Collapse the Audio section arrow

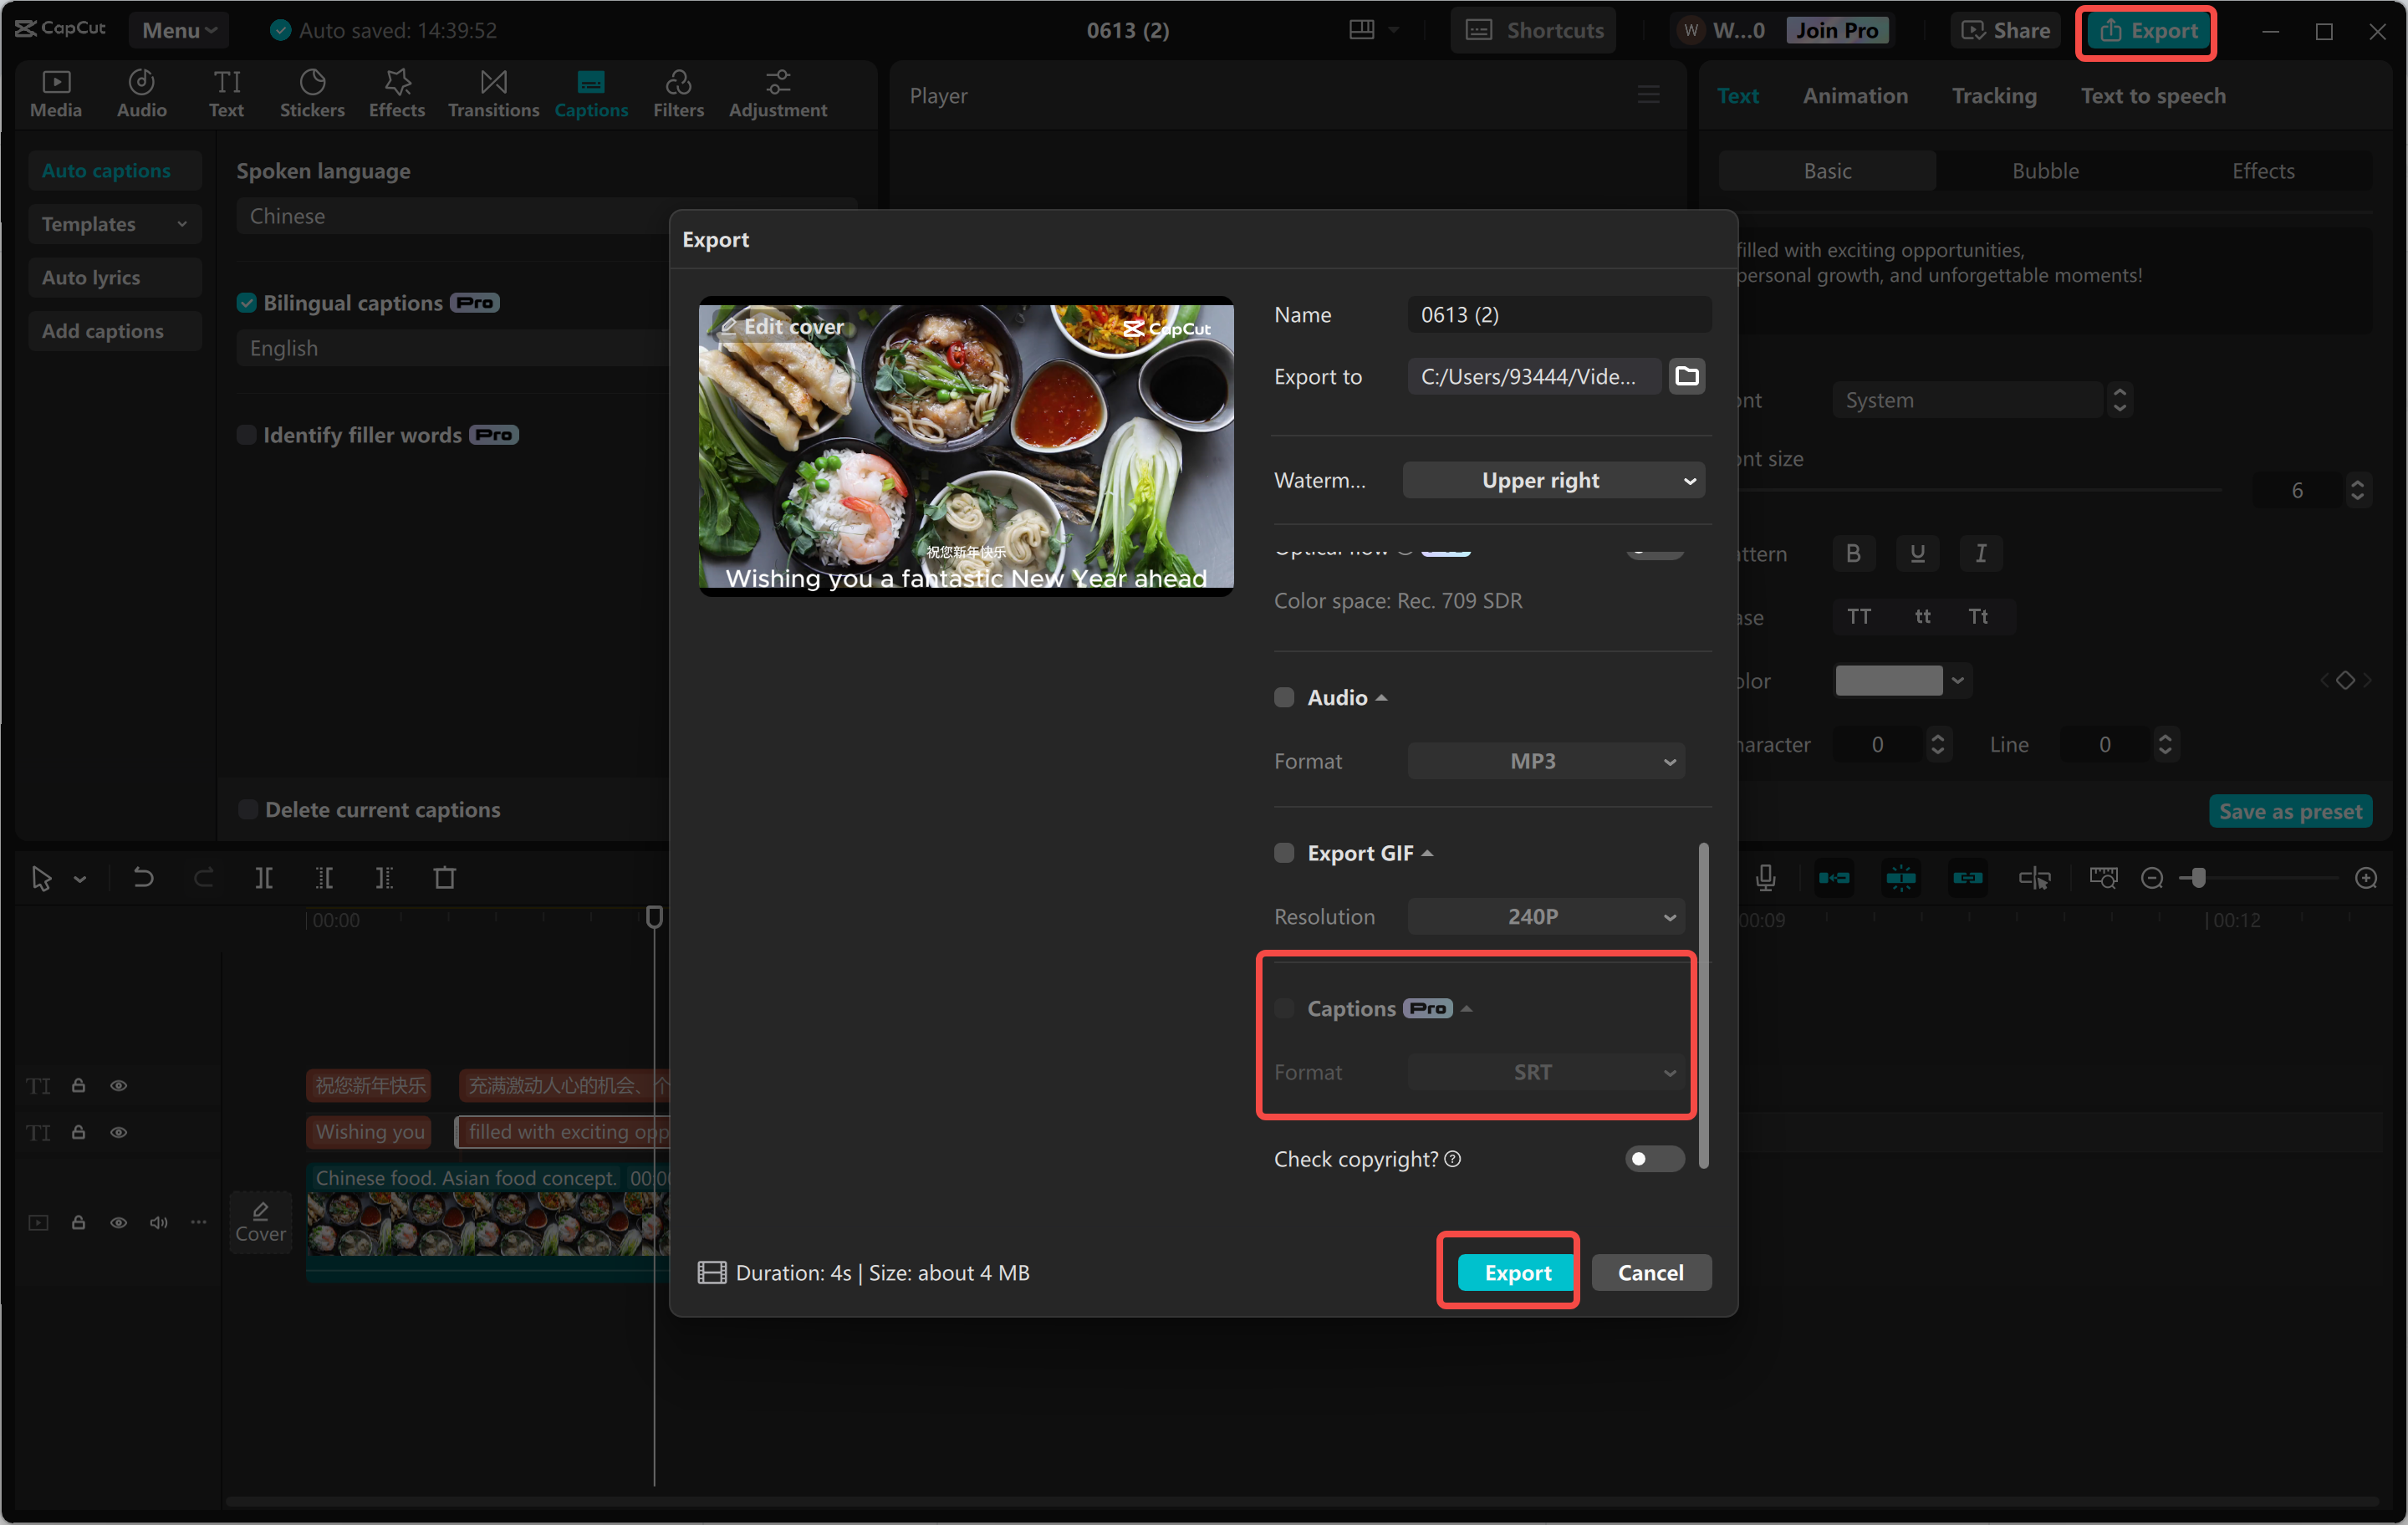pyautogui.click(x=1381, y=697)
